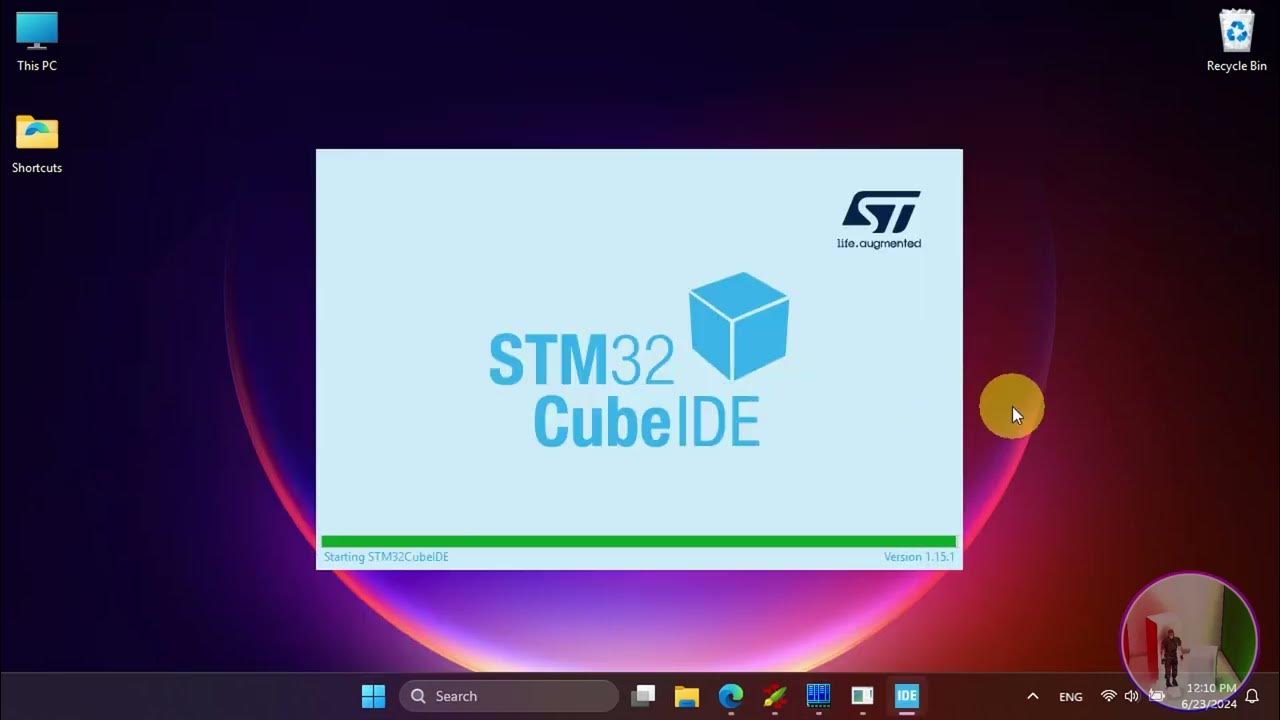Open the Shortcuts folder on desktop
This screenshot has height=720, width=1280.
click(x=37, y=144)
